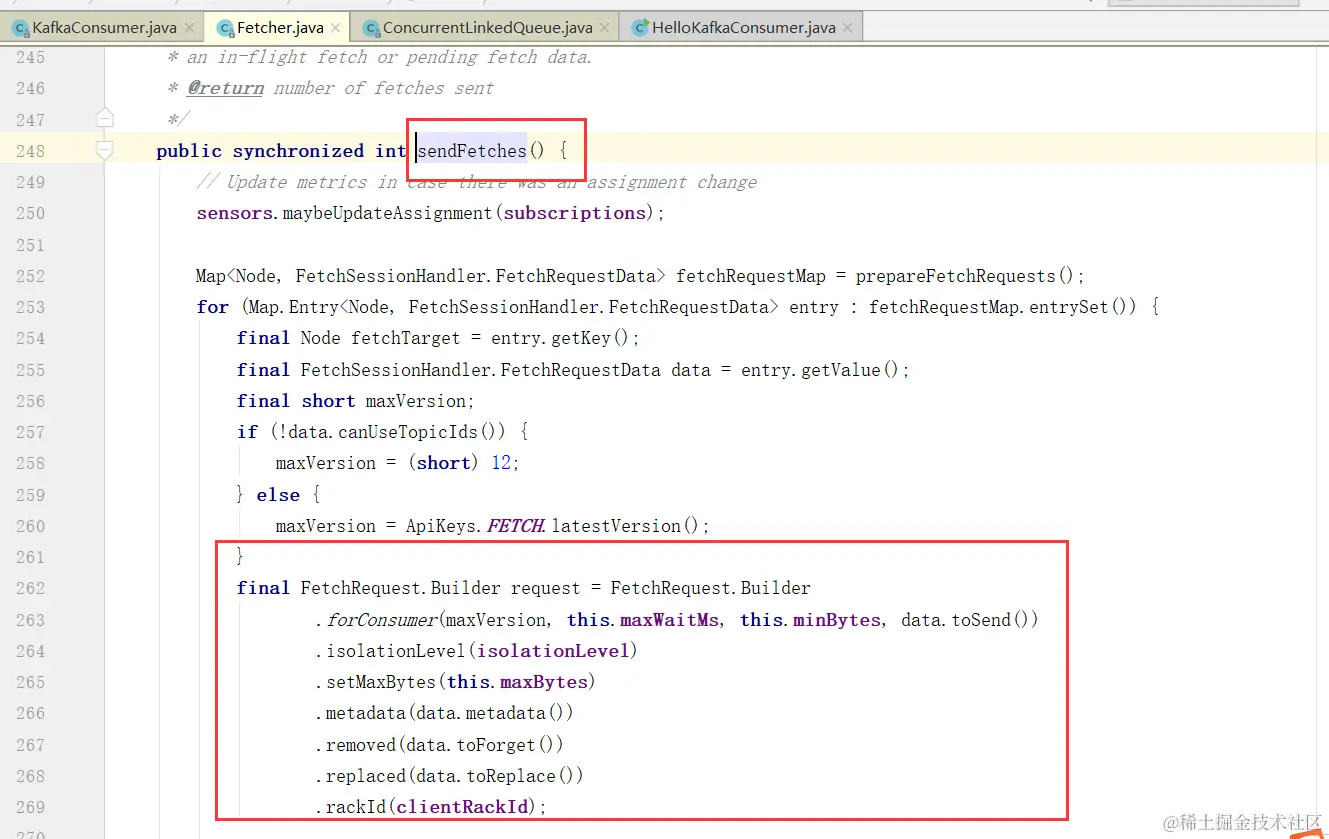Switch to the KafkaConsumer.java tab
The width and height of the screenshot is (1329, 839).
coord(104,27)
